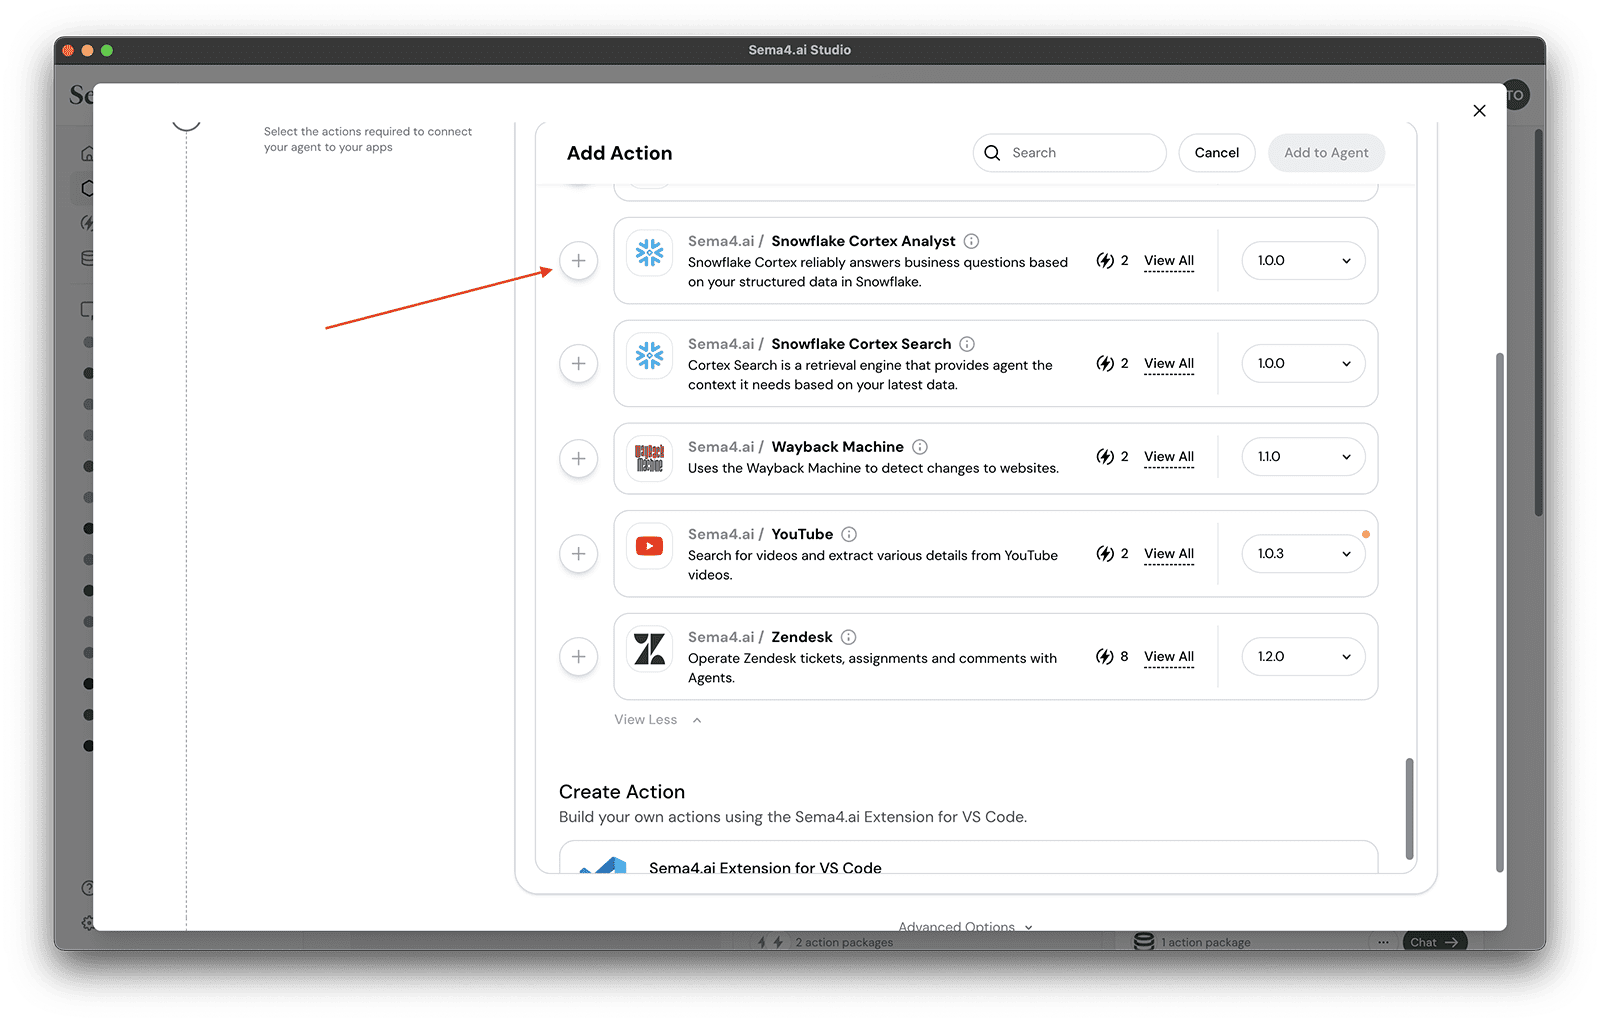Add Snowflake Cortex Search with plus button
Viewport: 1600px width, 1022px height.
tap(578, 364)
